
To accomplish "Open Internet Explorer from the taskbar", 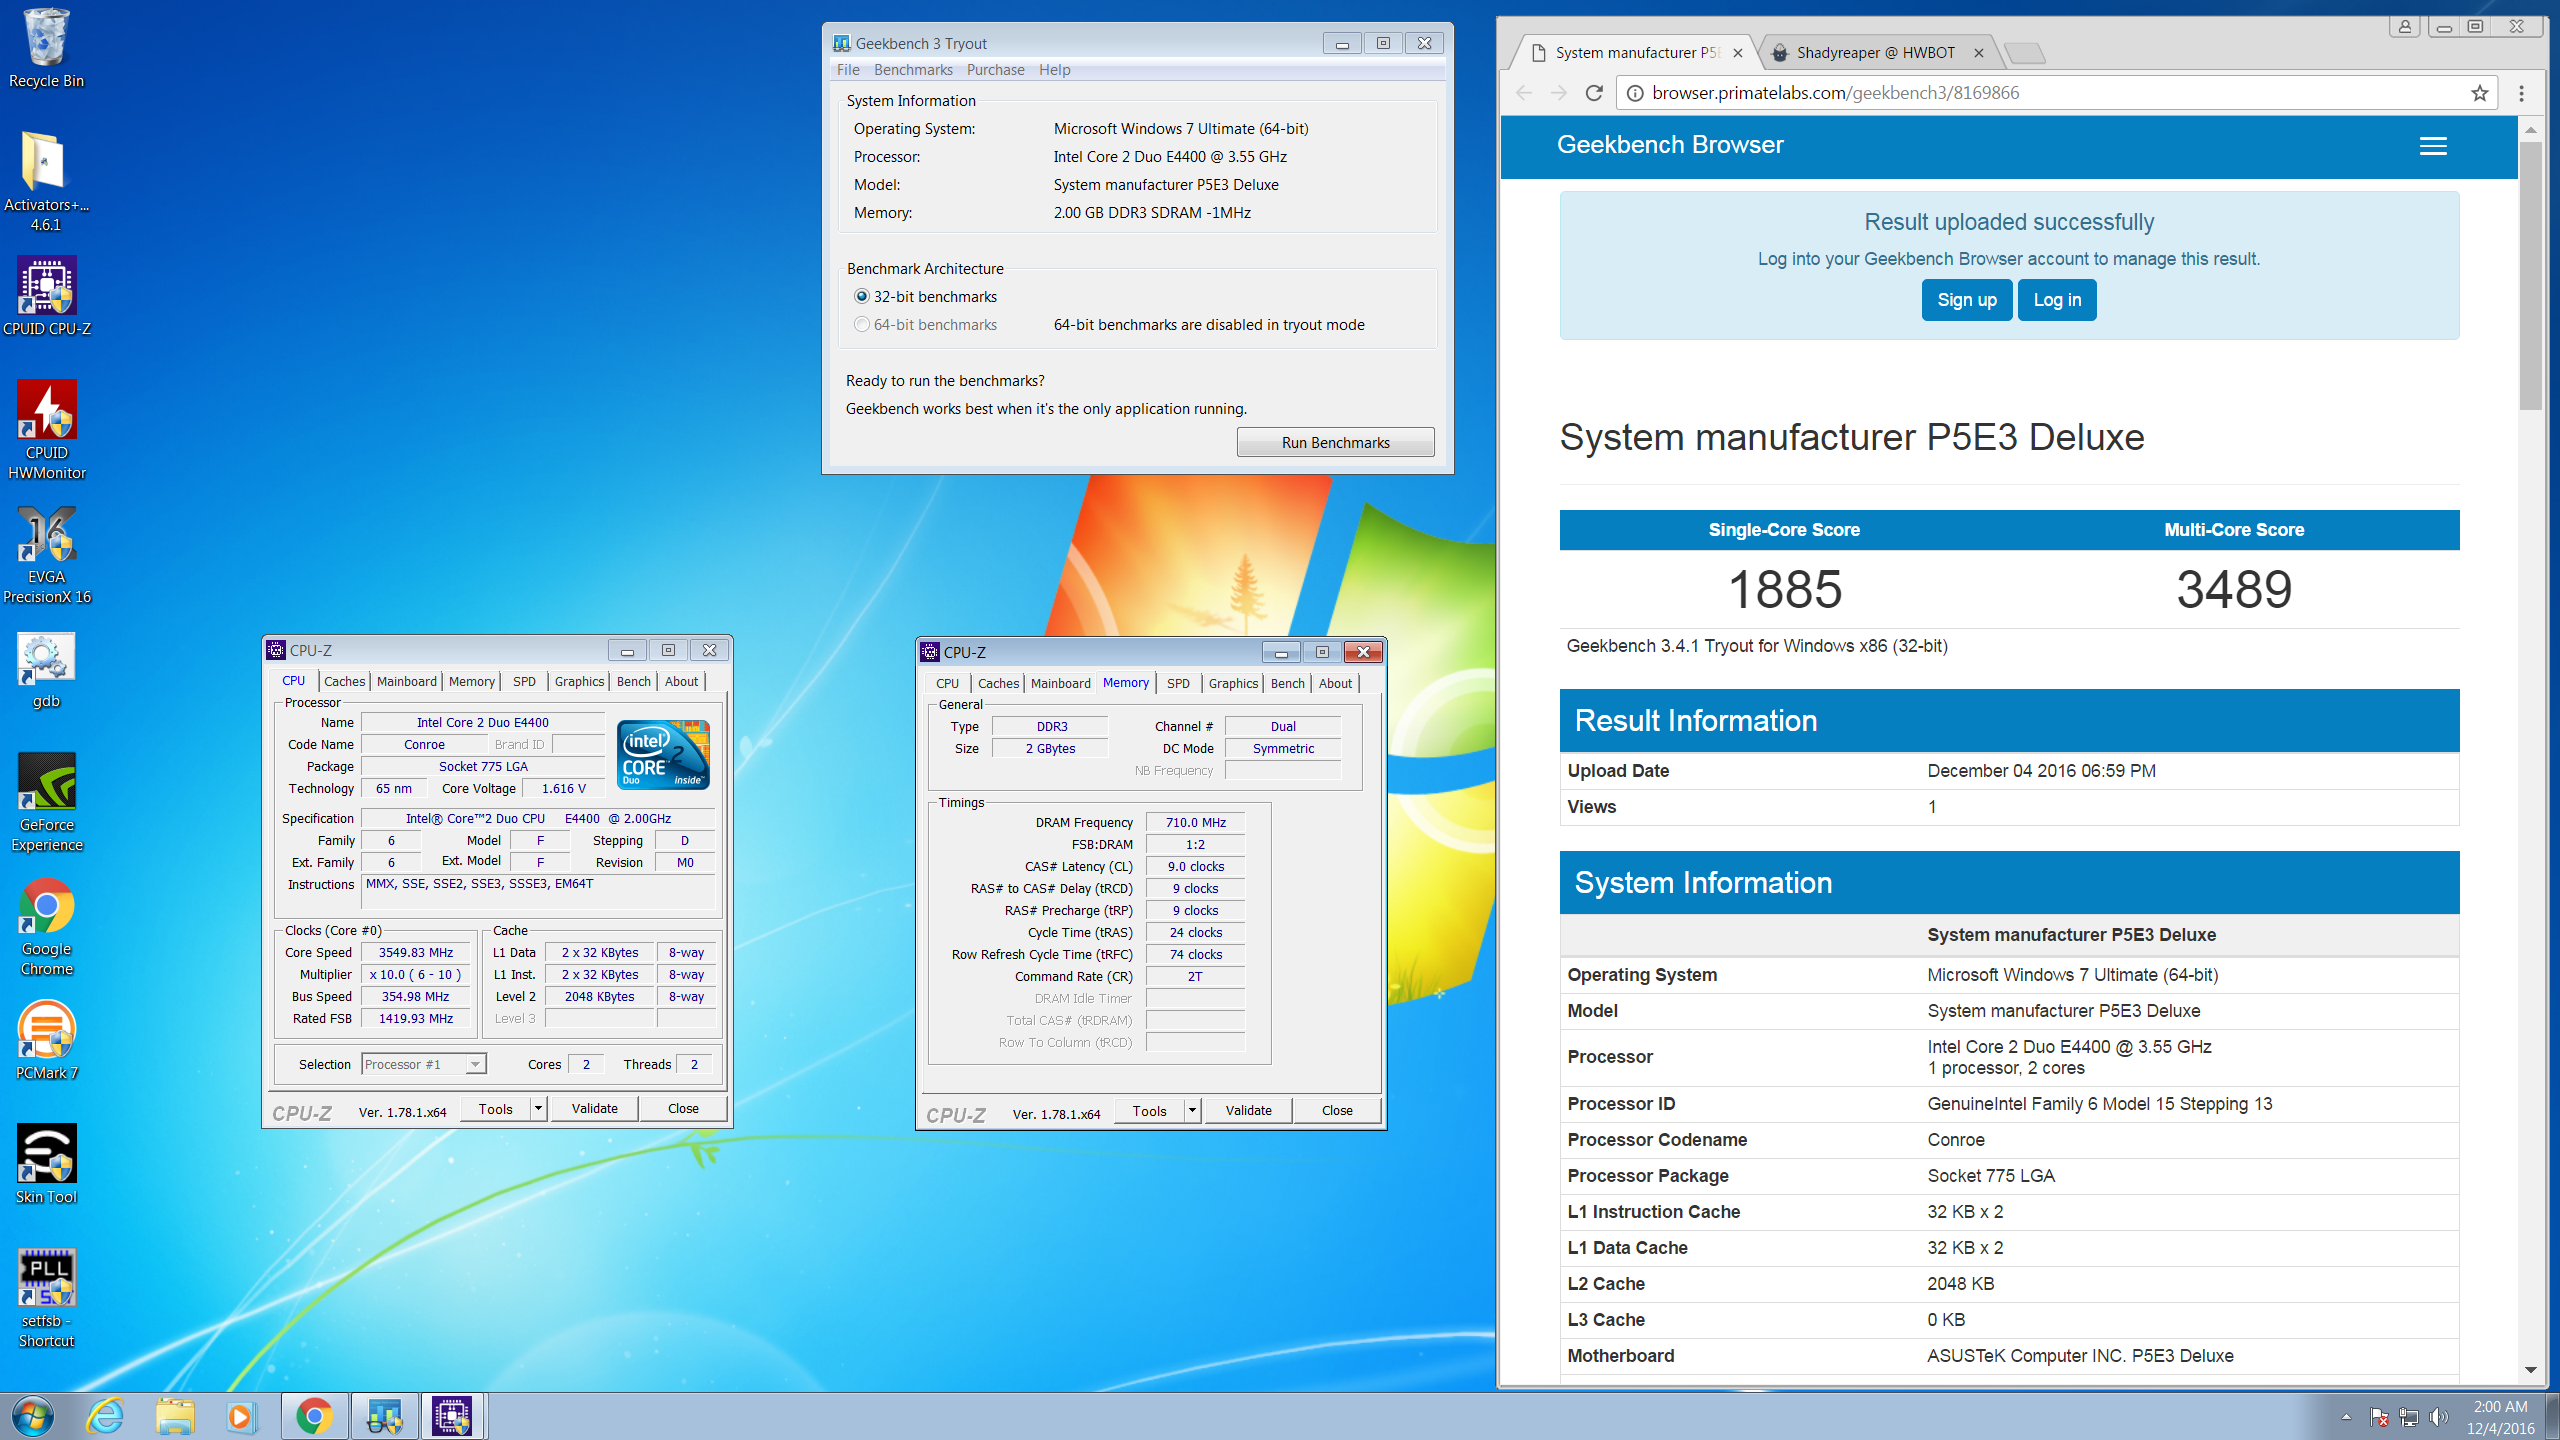I will pyautogui.click(x=105, y=1416).
